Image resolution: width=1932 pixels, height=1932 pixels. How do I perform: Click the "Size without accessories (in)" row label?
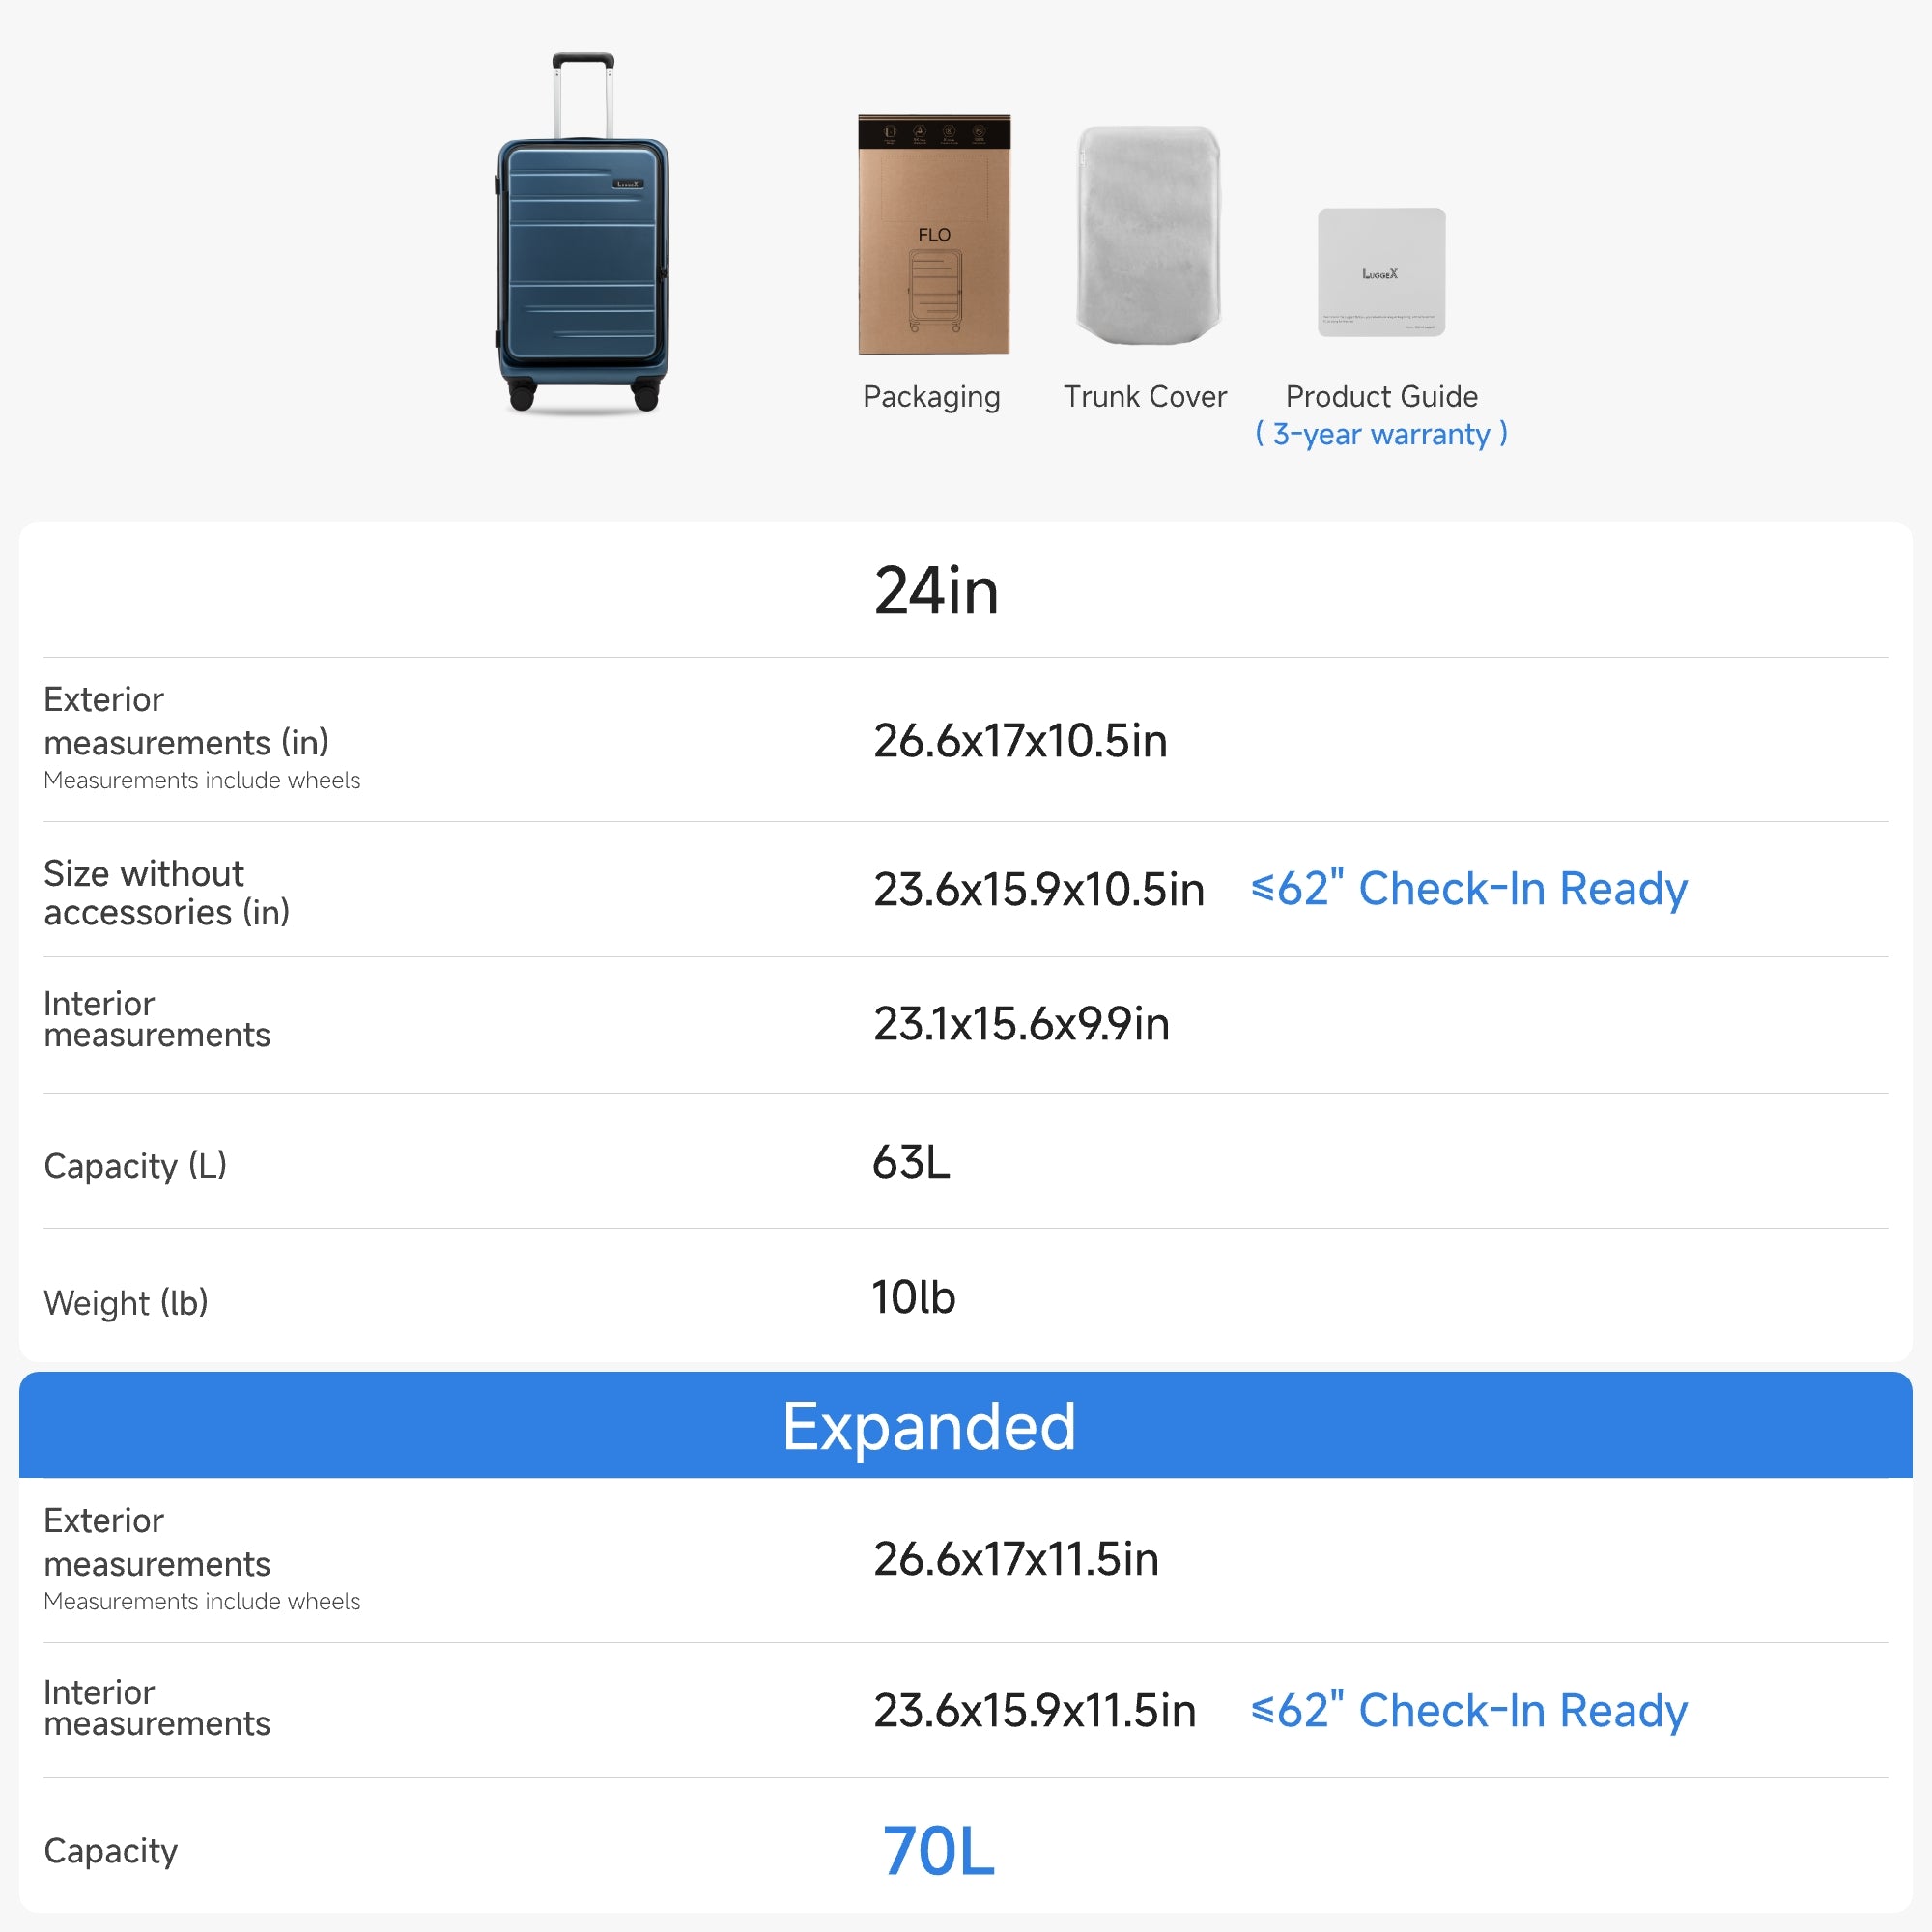pyautogui.click(x=166, y=893)
